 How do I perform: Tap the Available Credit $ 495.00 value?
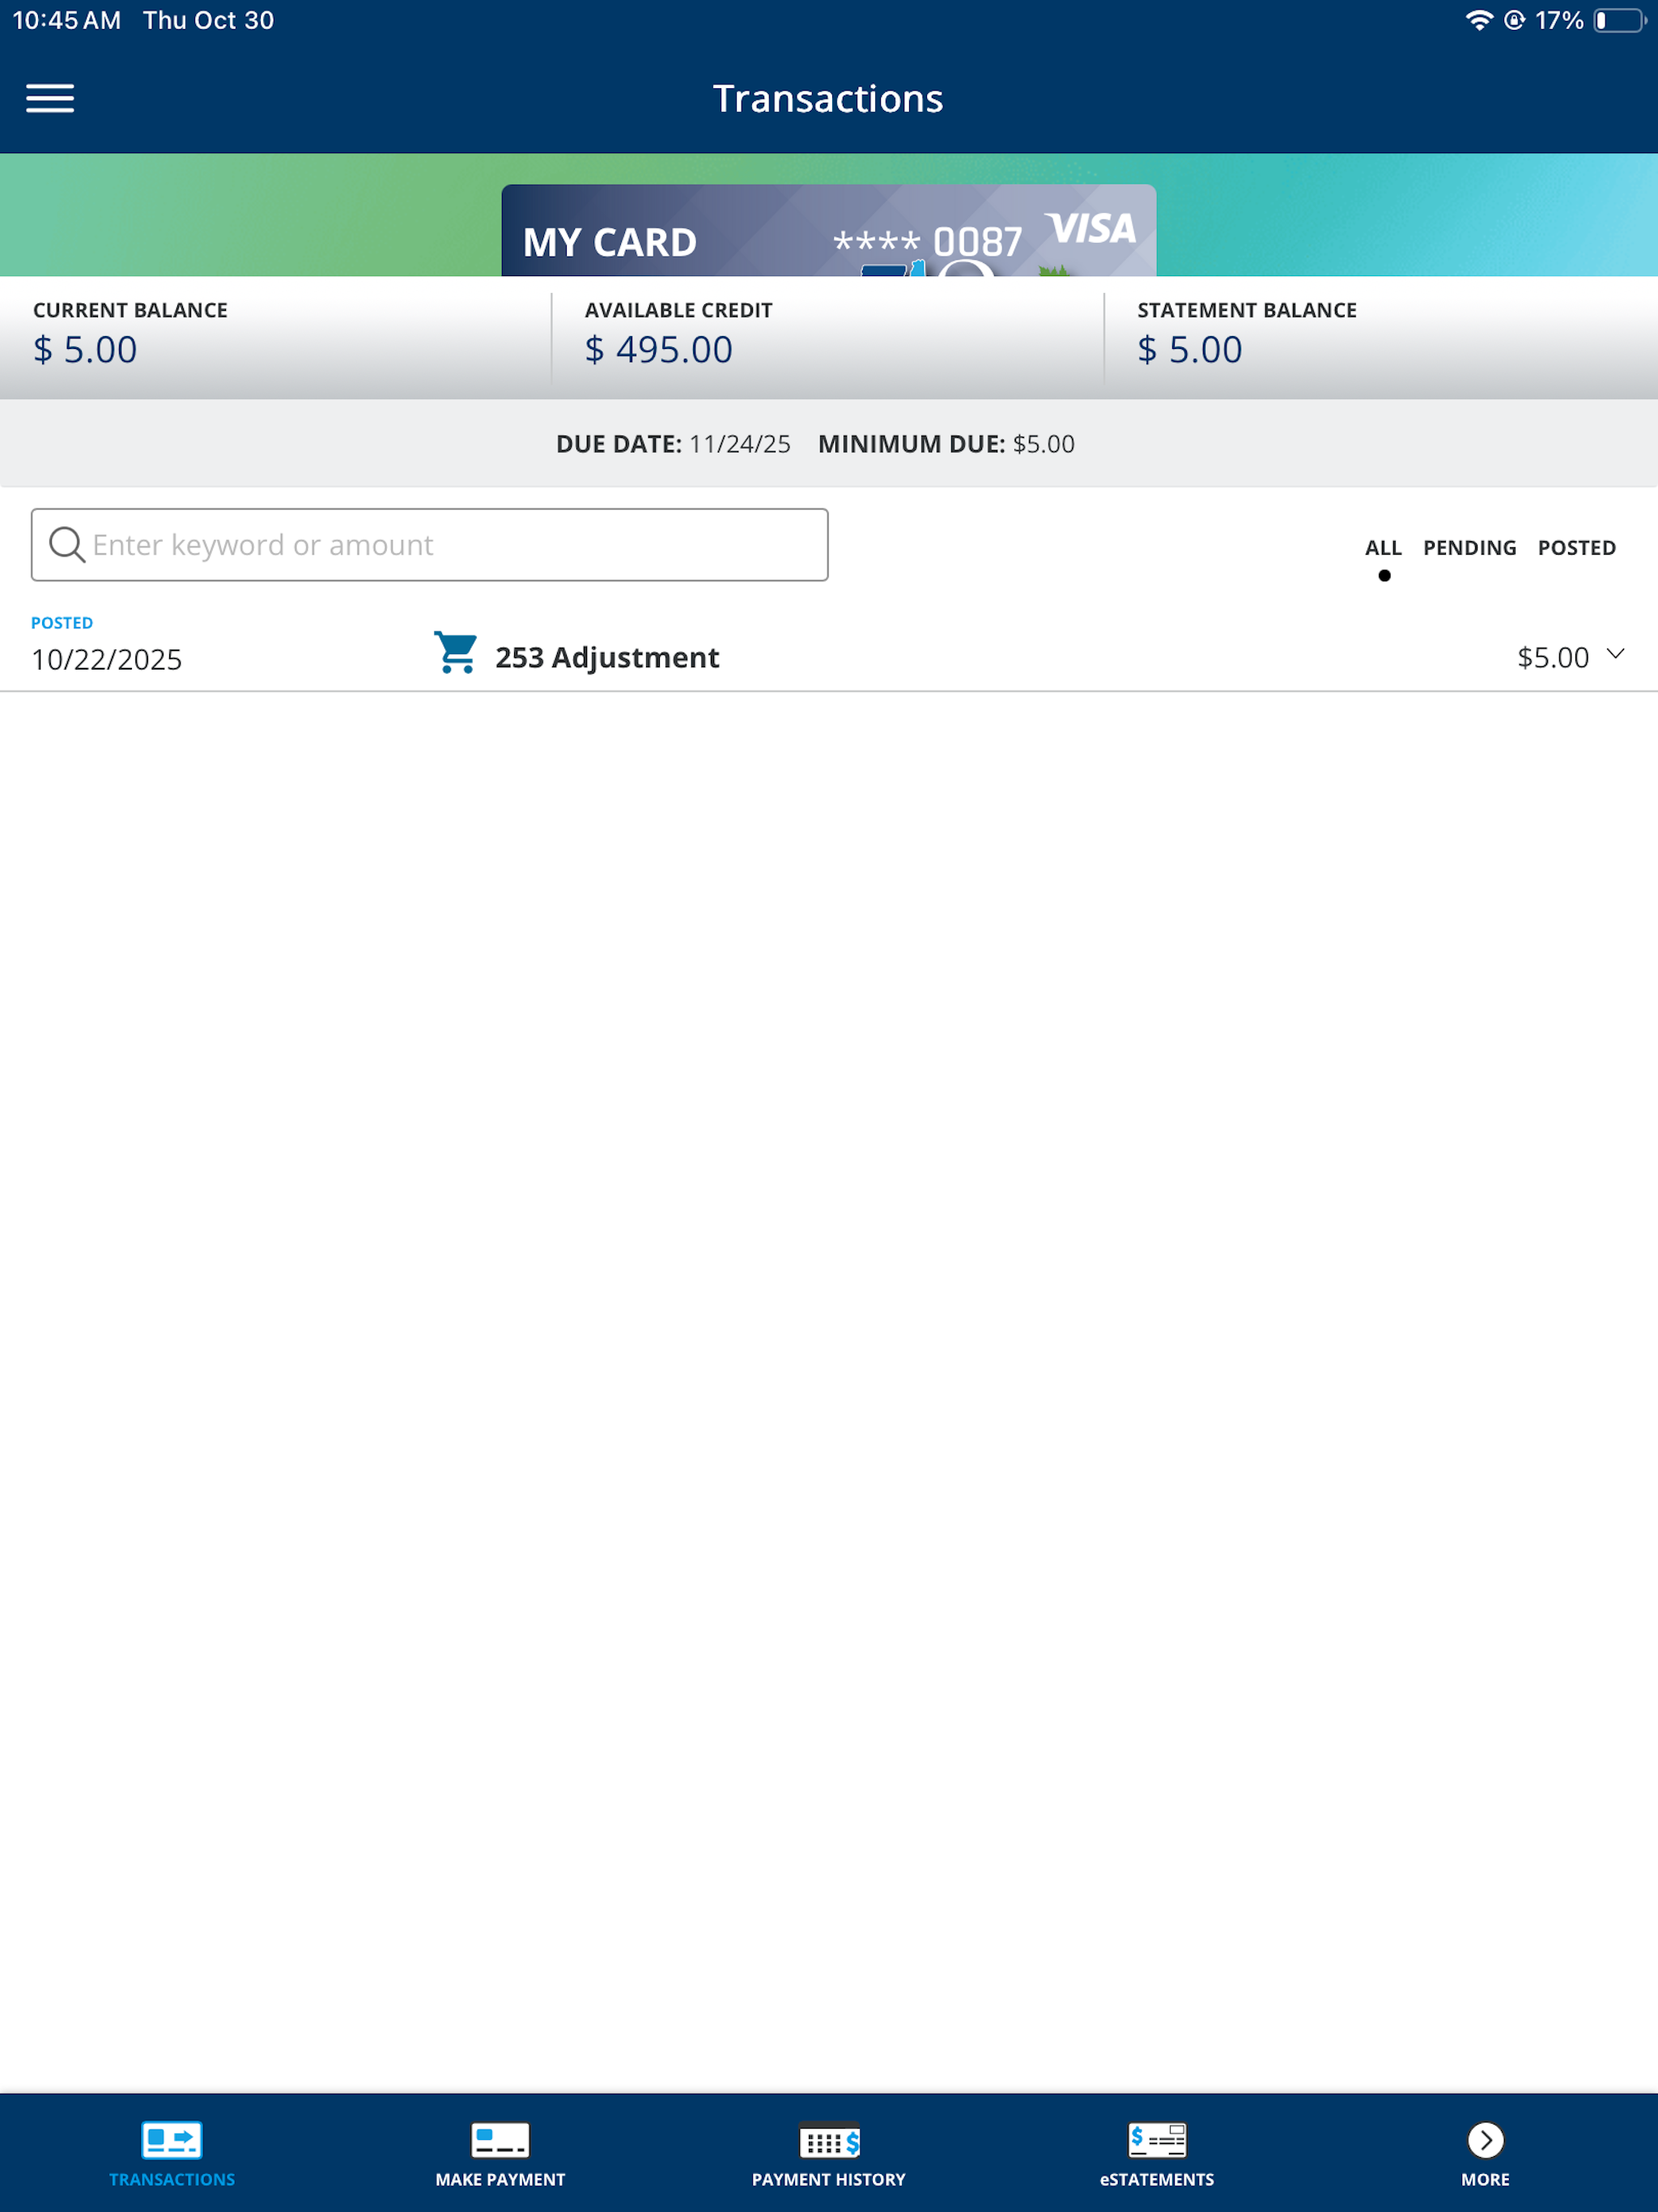coord(659,350)
